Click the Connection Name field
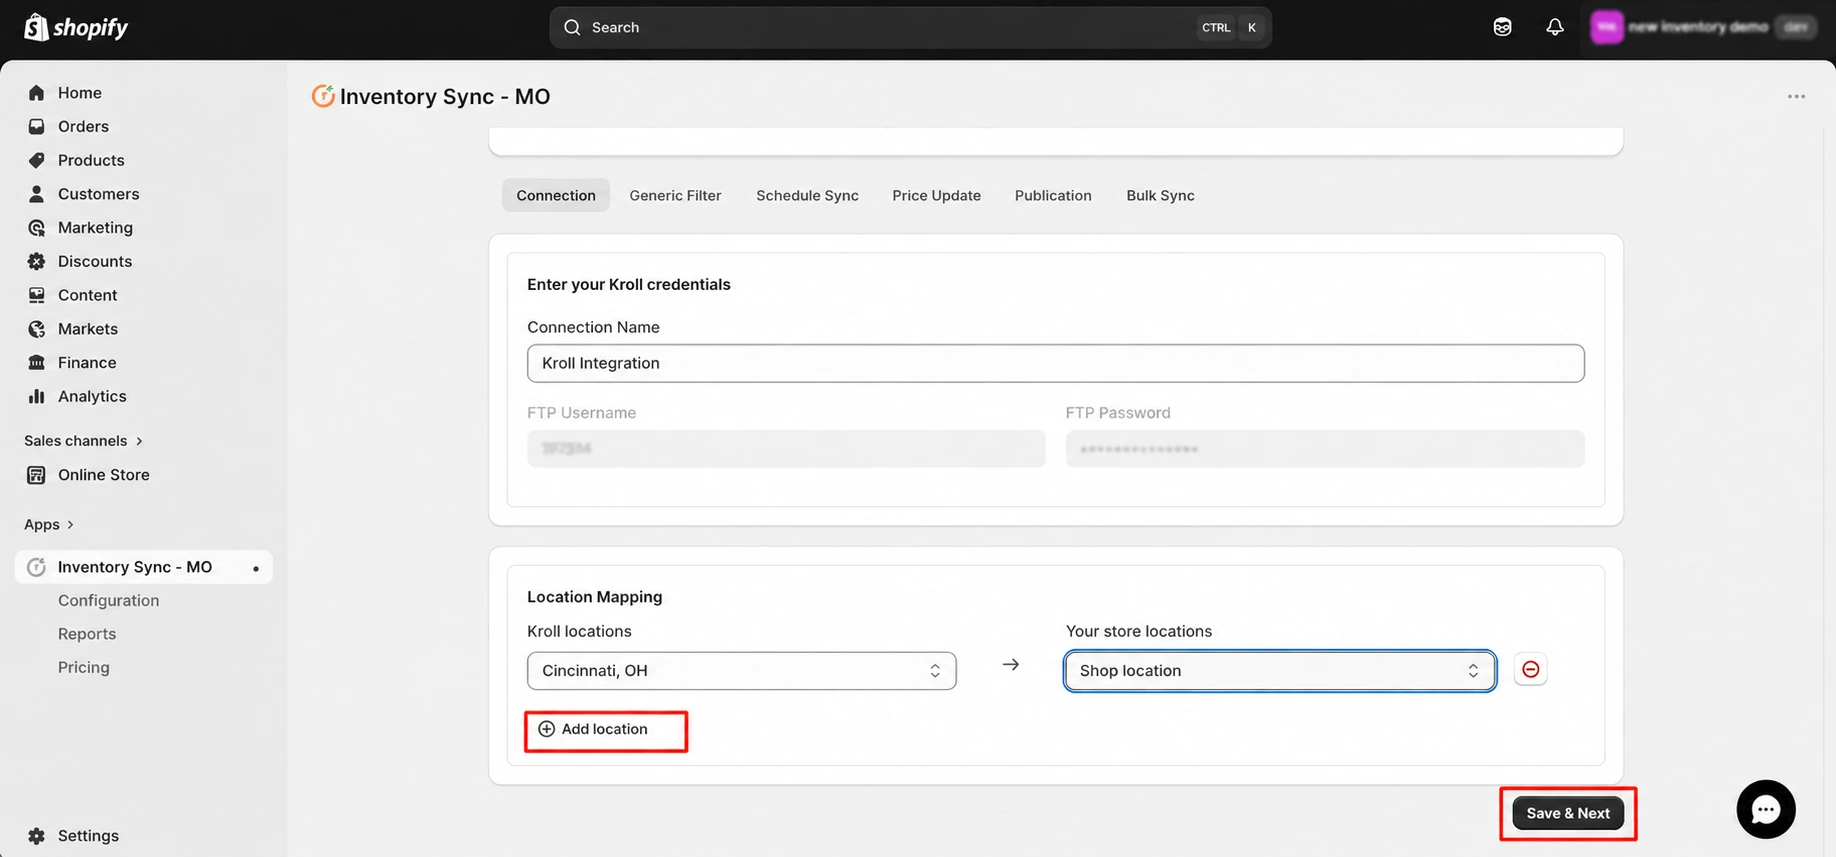This screenshot has height=857, width=1836. tap(1055, 363)
